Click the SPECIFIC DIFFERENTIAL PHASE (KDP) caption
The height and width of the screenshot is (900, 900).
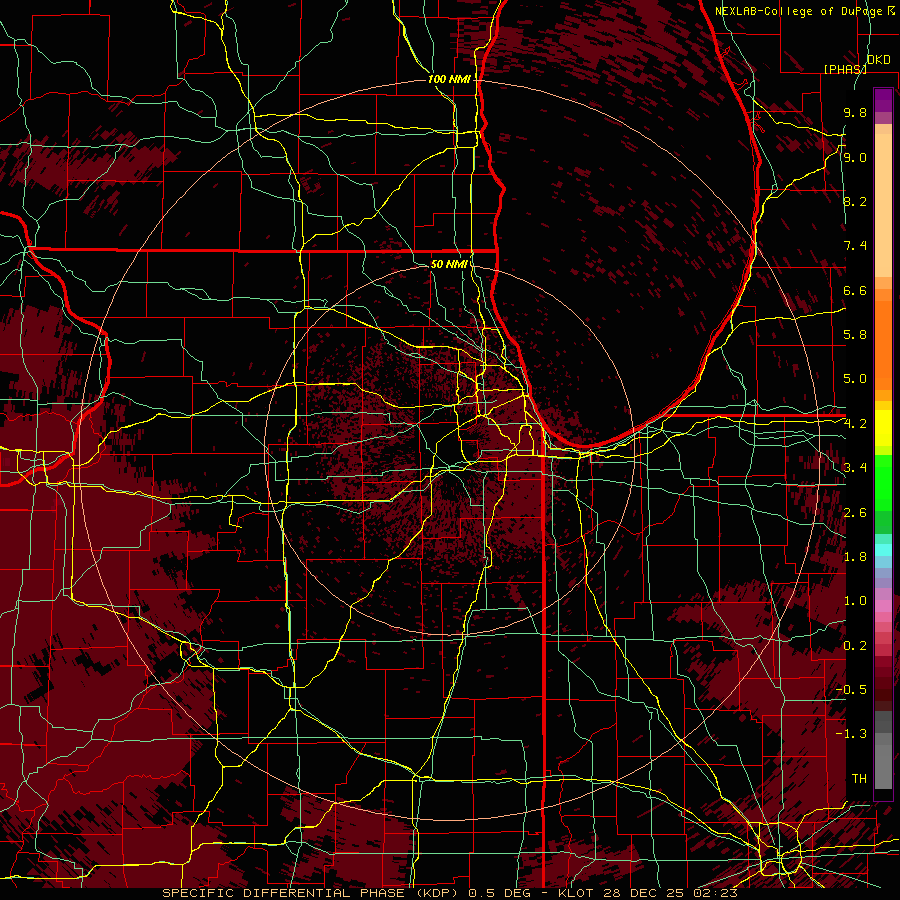[312, 893]
